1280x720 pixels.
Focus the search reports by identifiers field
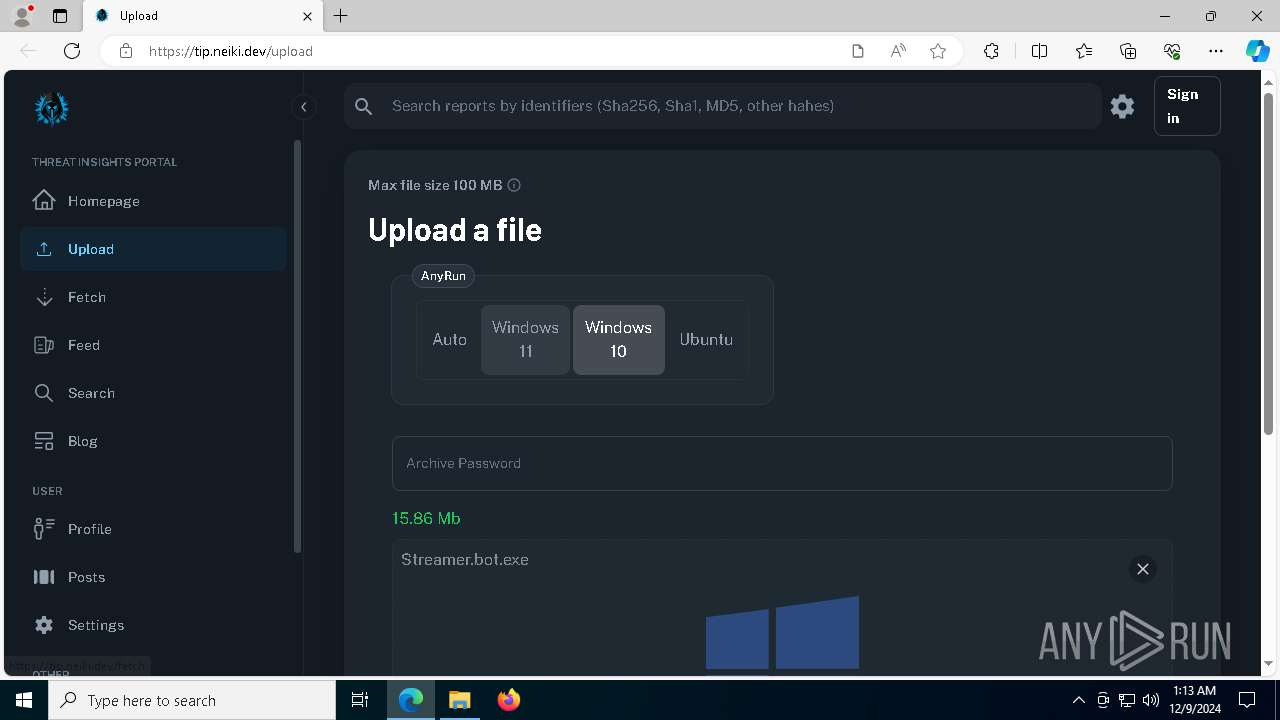coord(722,106)
